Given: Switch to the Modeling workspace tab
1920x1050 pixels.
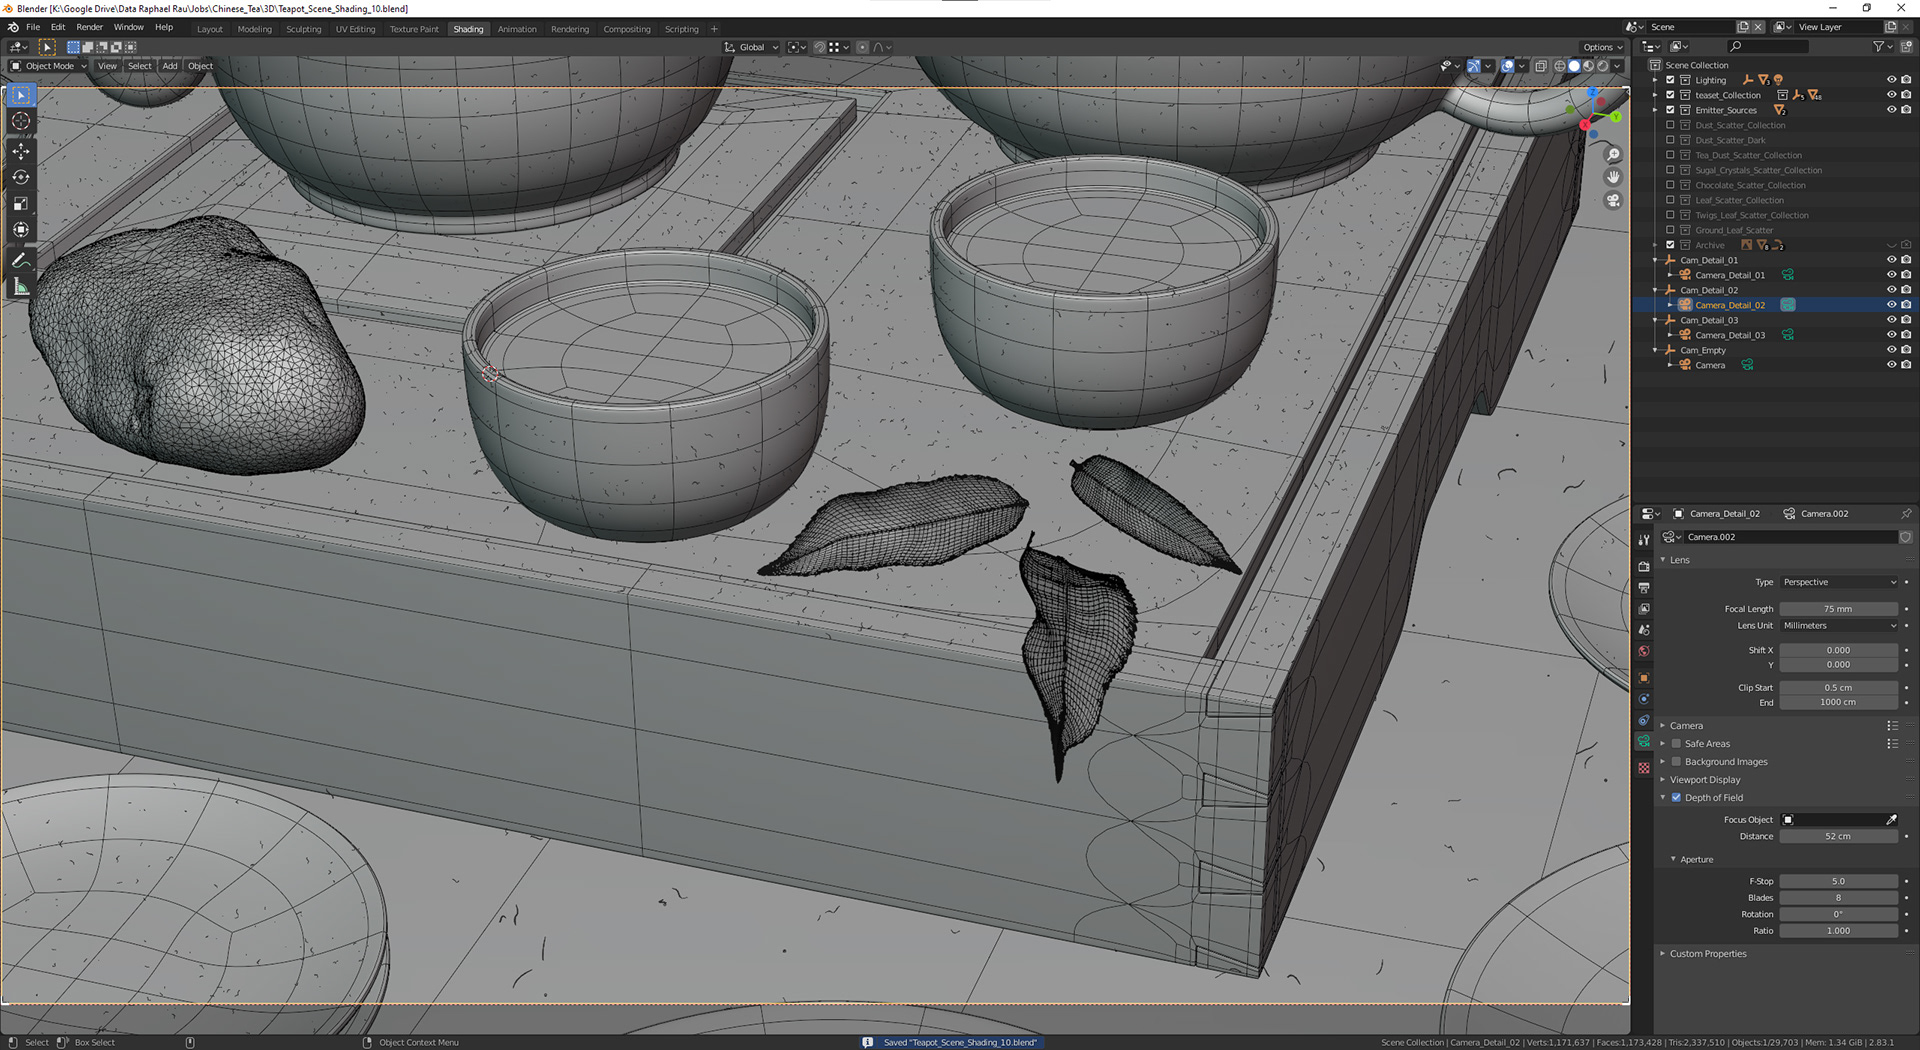Looking at the screenshot, I should coord(254,29).
